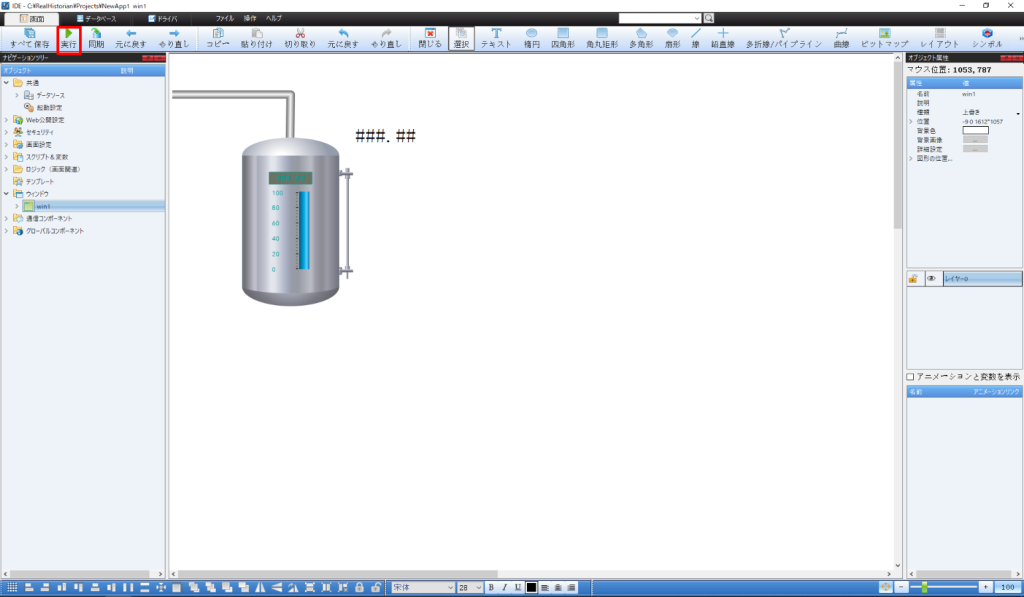The width and height of the screenshot is (1024, 597).
Task: Switch to the データベース tab
Action: coord(96,19)
